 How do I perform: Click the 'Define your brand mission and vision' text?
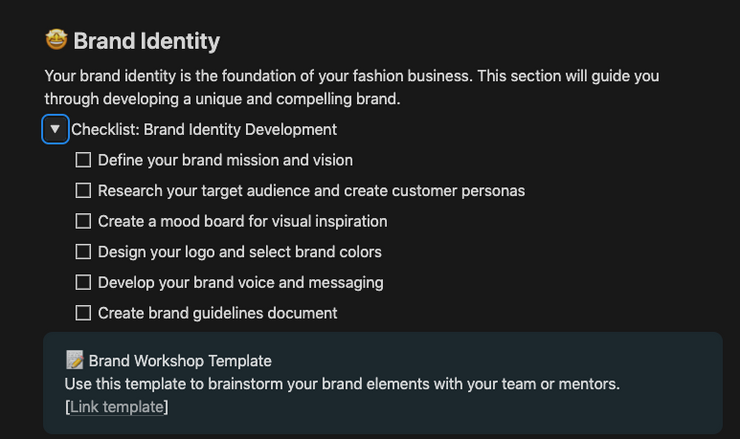(225, 160)
